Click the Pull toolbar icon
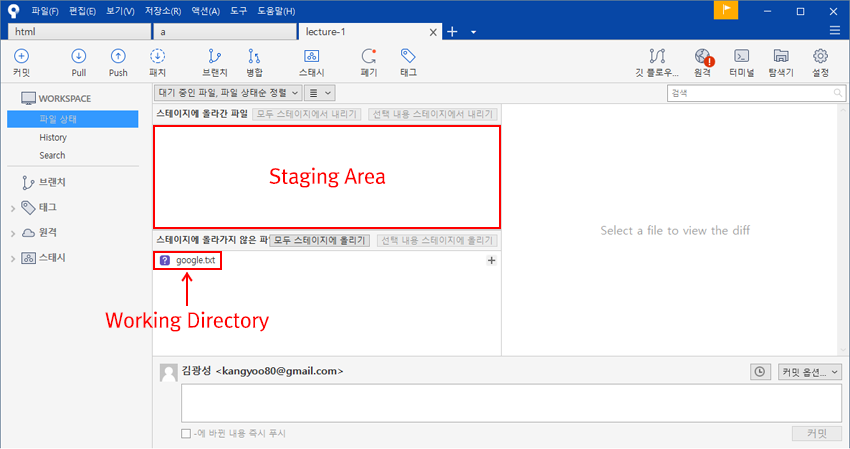This screenshot has height=449, width=850. (x=79, y=56)
